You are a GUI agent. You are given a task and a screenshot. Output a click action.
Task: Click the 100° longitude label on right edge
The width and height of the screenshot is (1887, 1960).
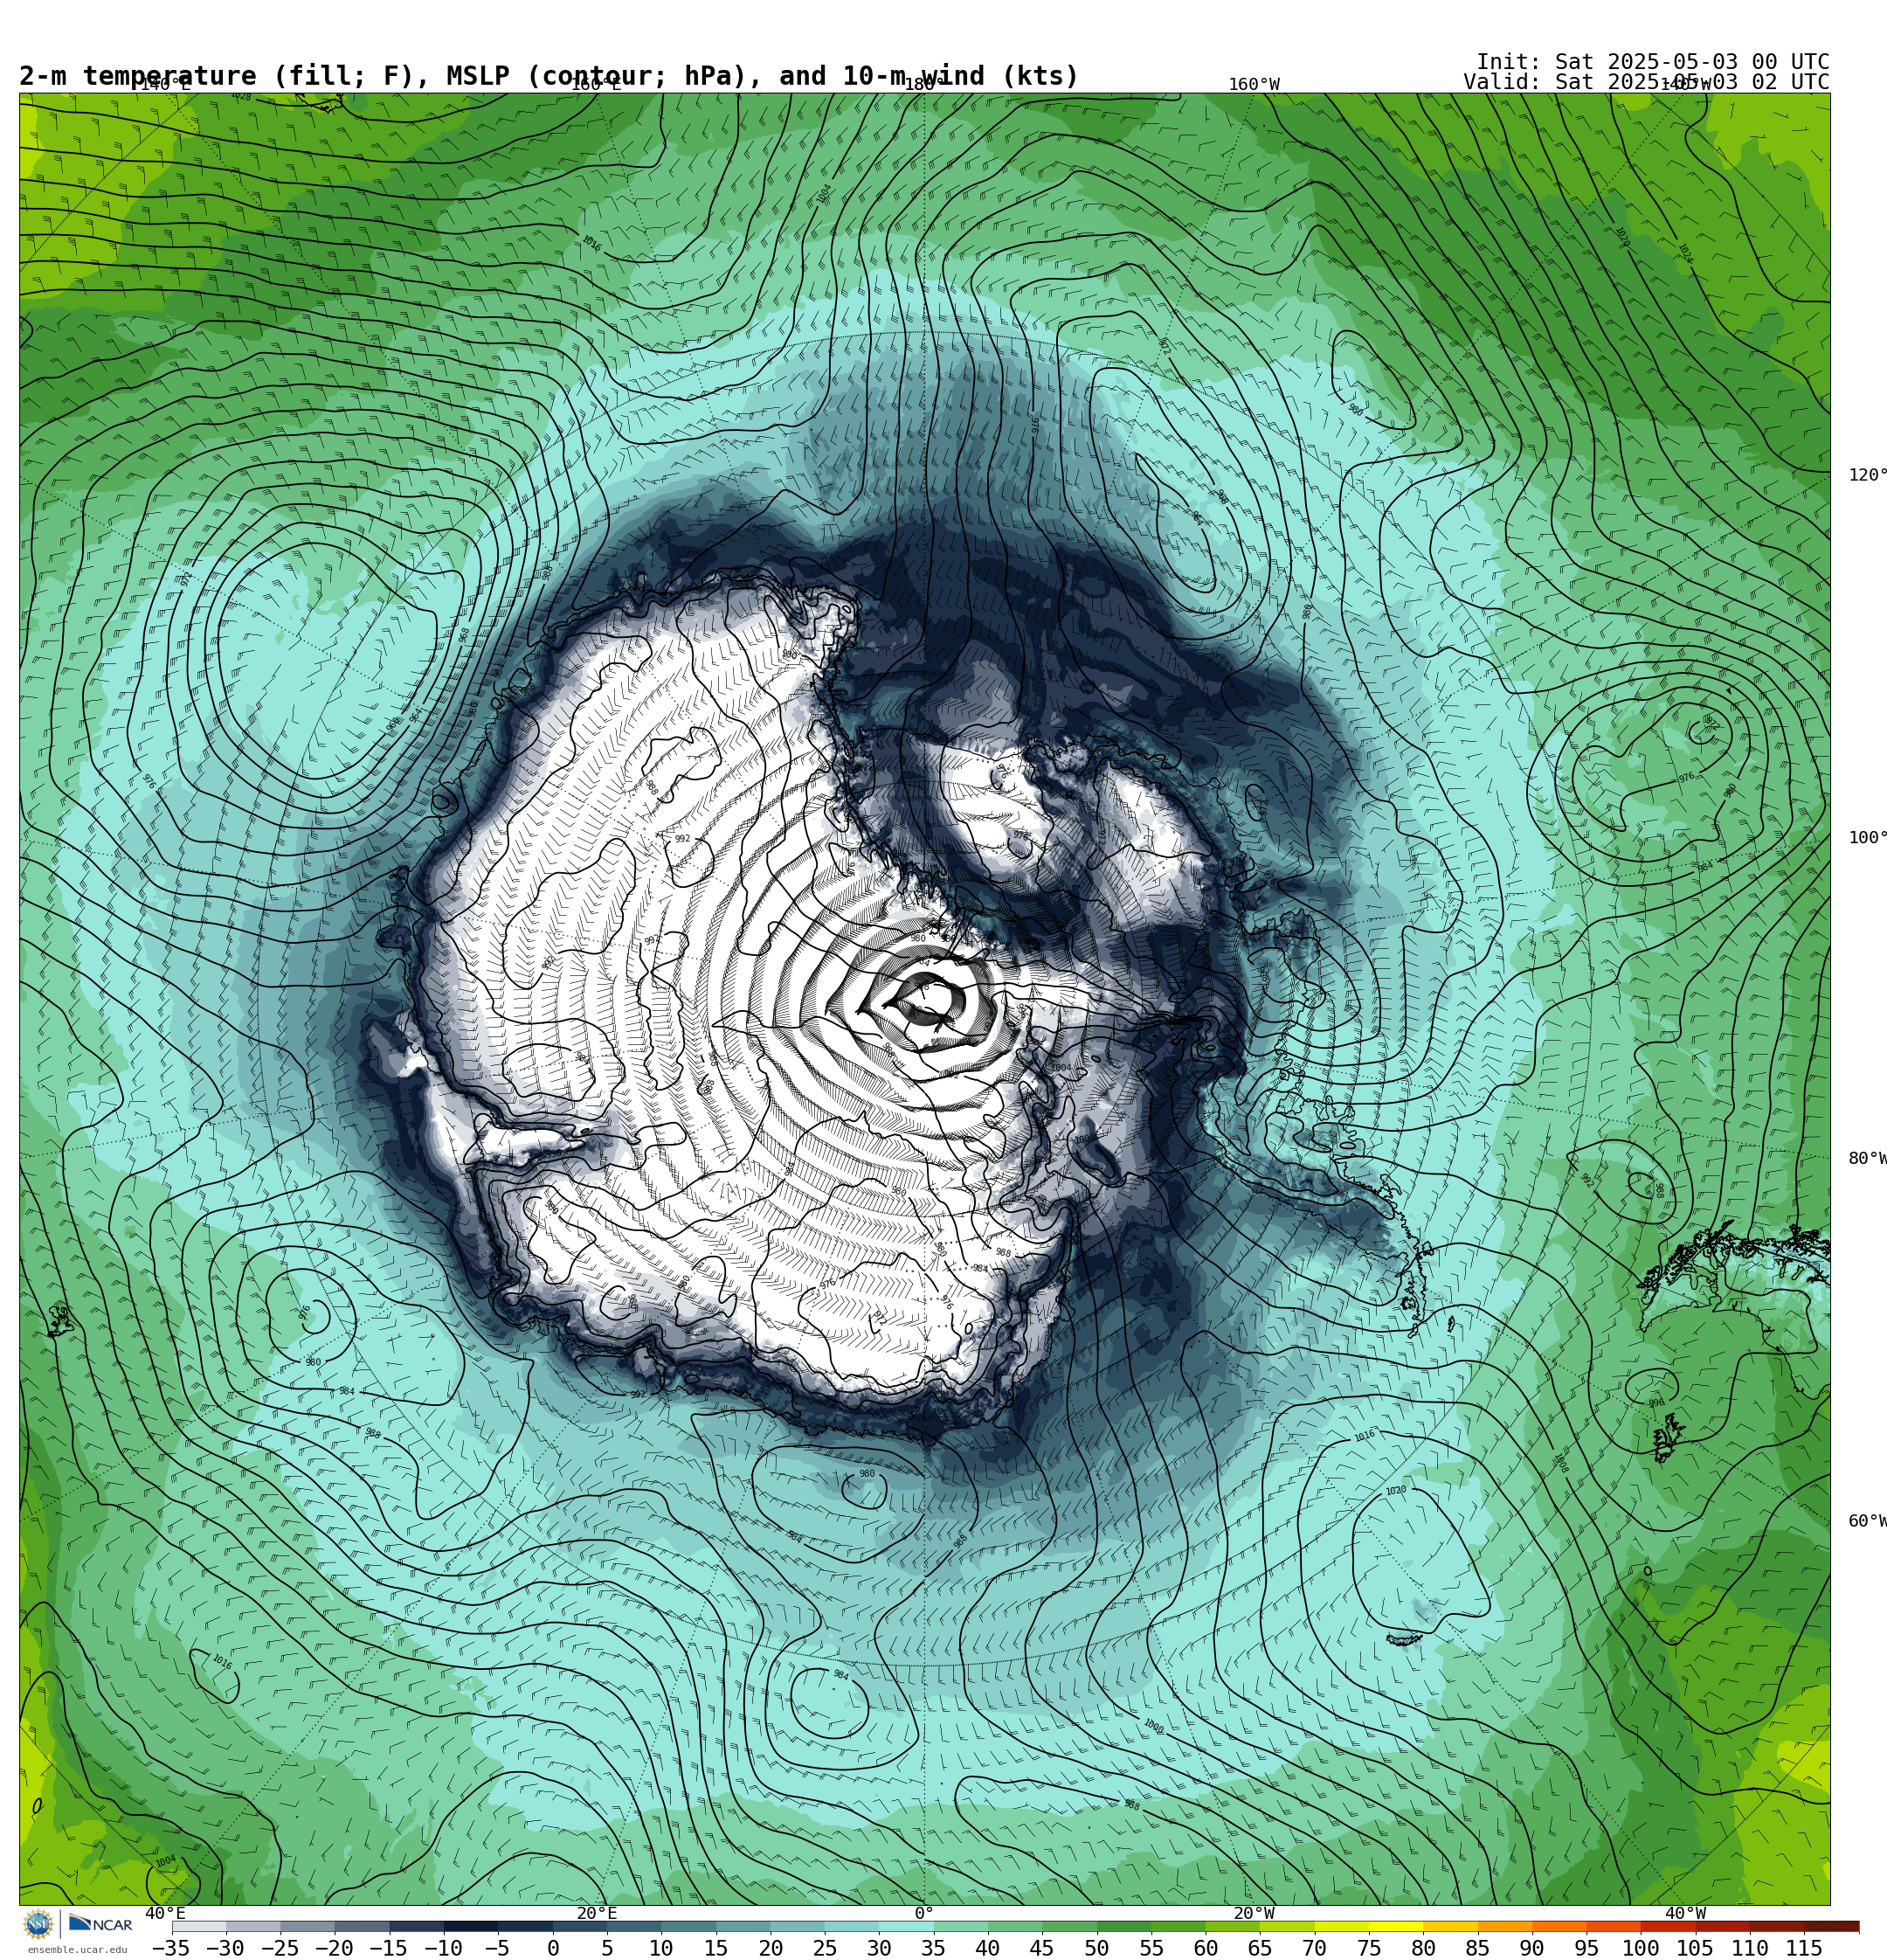1867,838
